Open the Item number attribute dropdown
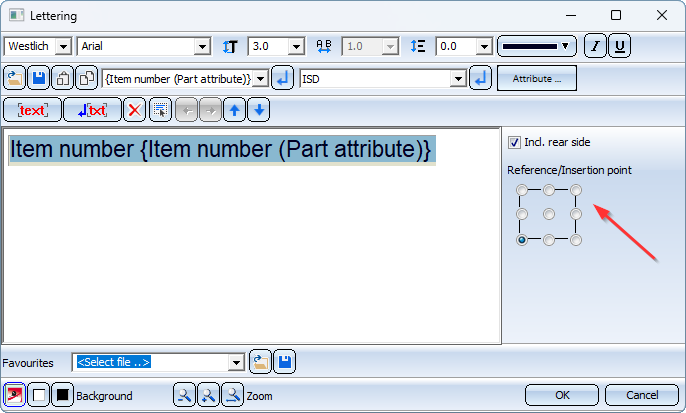This screenshot has height=413, width=686. click(260, 79)
